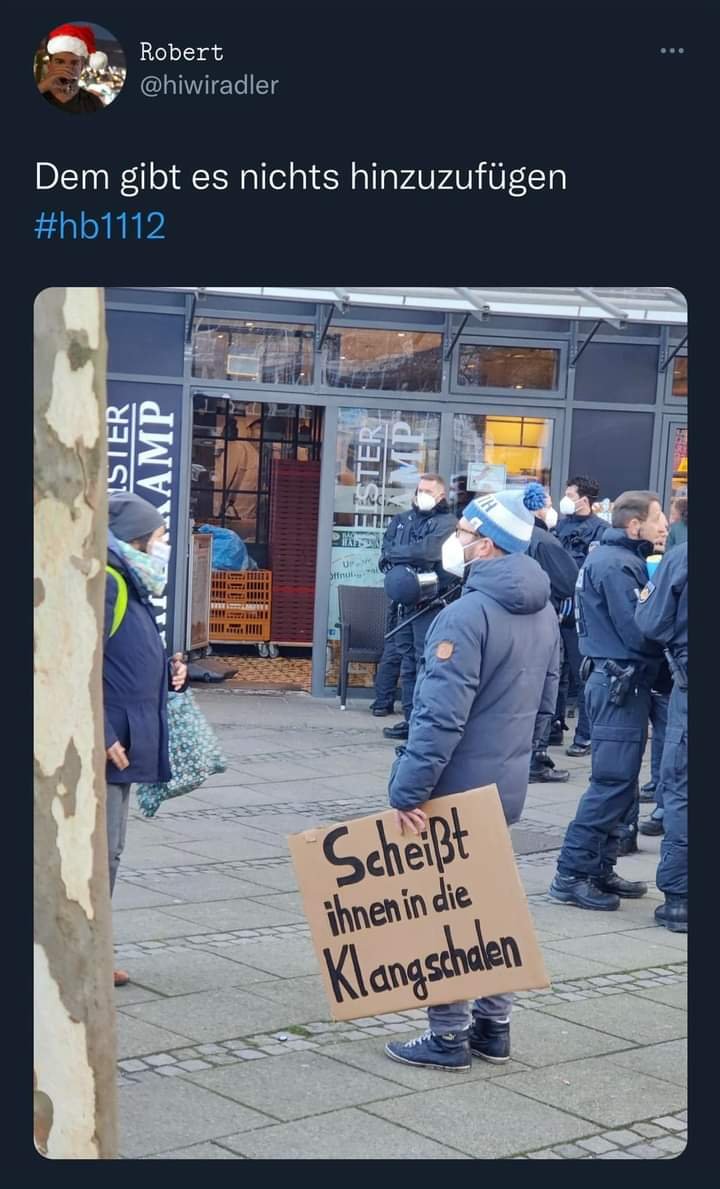This screenshot has width=720, height=1189.
Task: Open tweet text 'Dem gibt es nichts hinzuzufügen'
Action: [301, 178]
